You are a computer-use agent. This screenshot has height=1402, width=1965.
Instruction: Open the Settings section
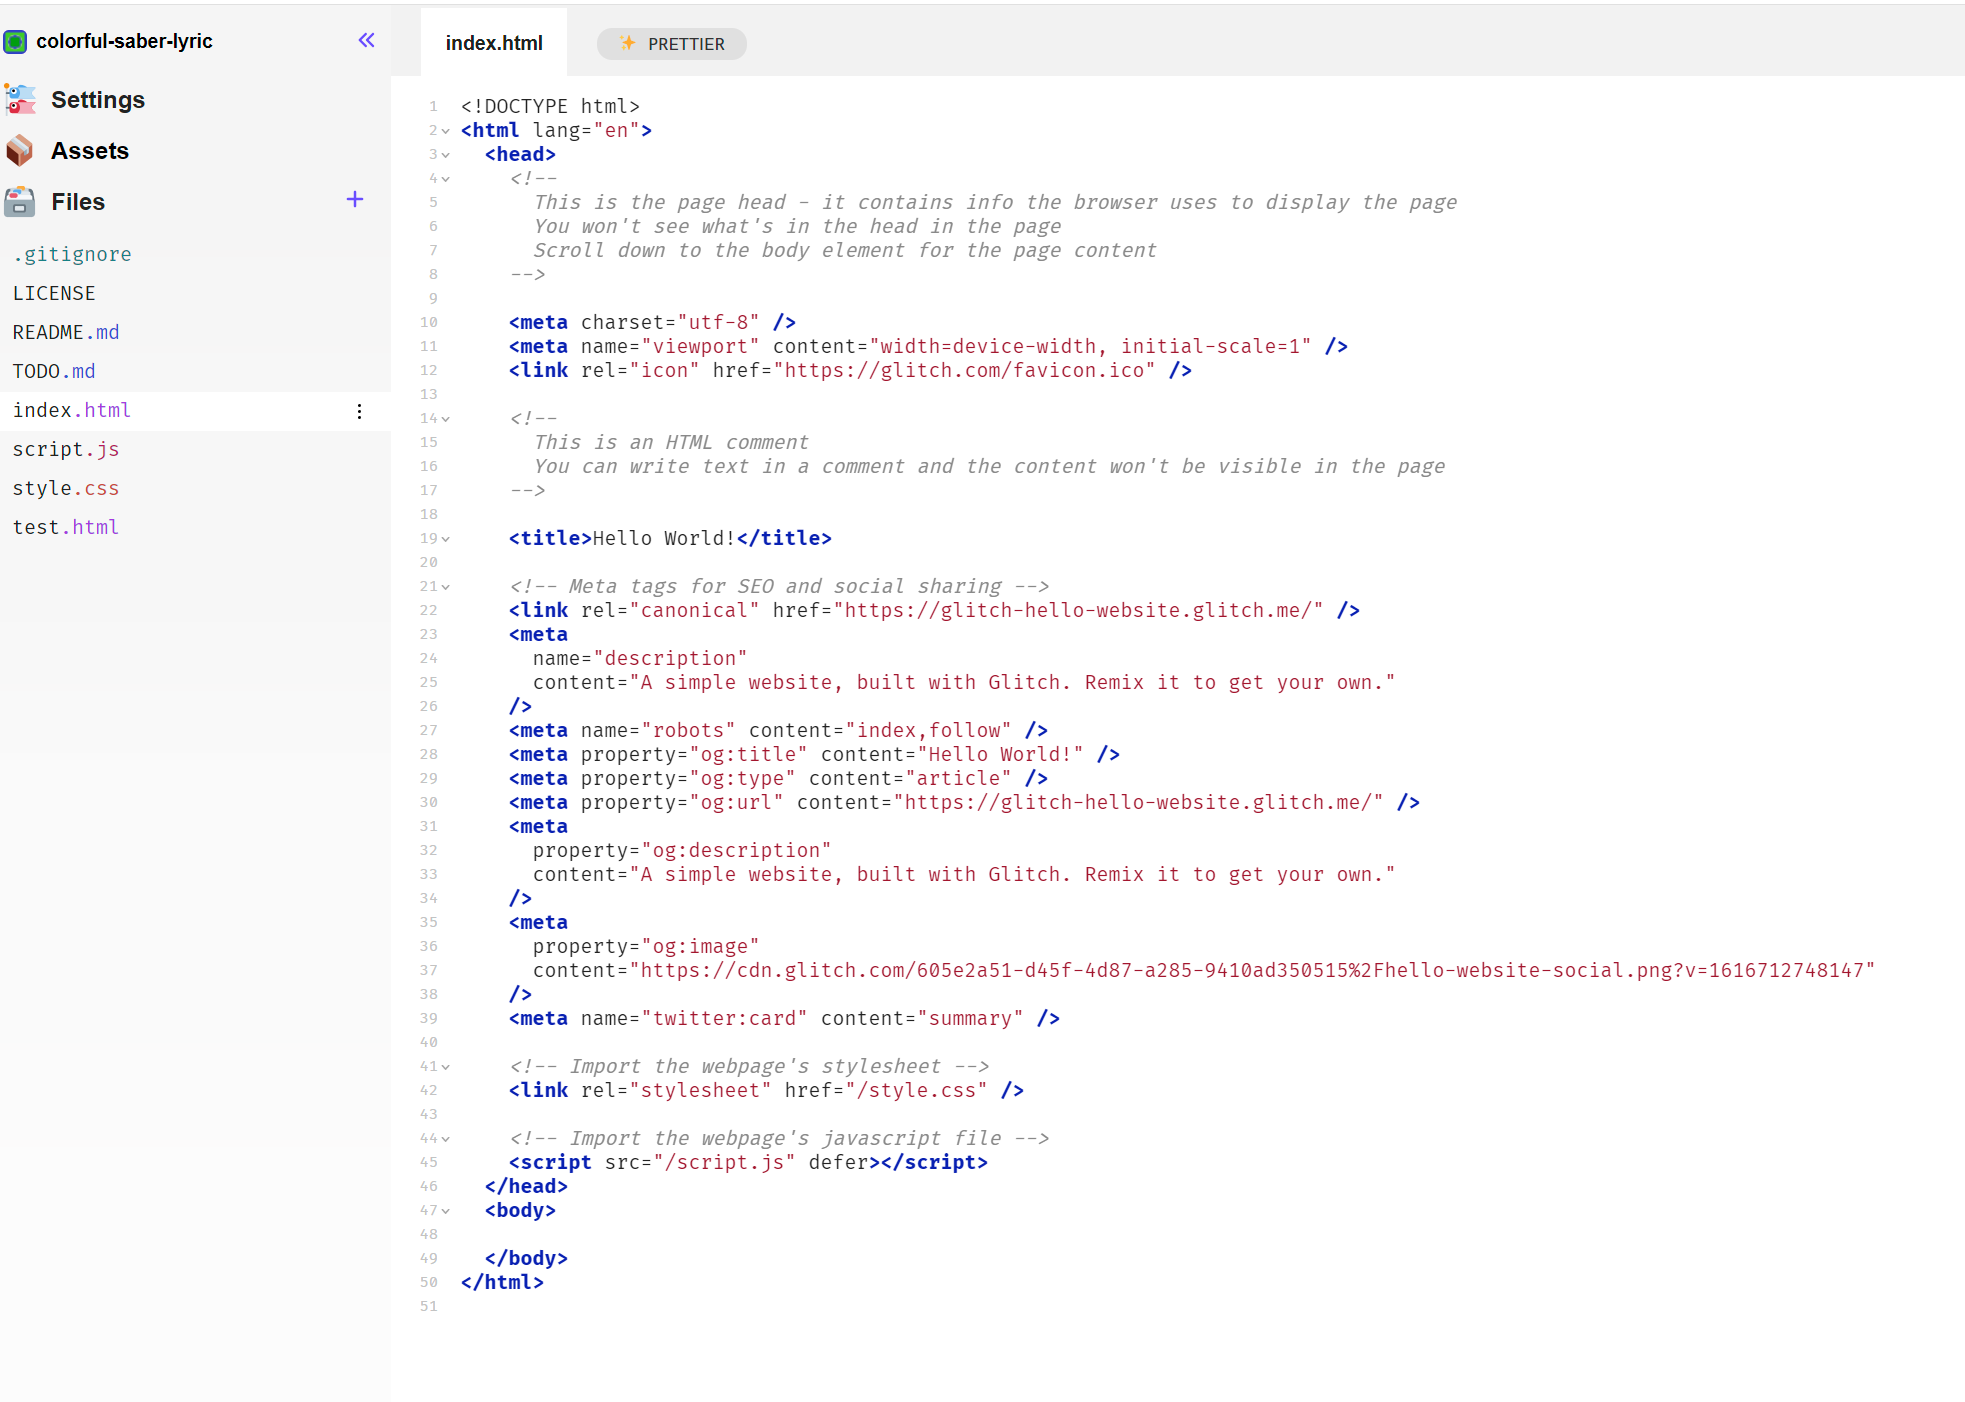(98, 100)
